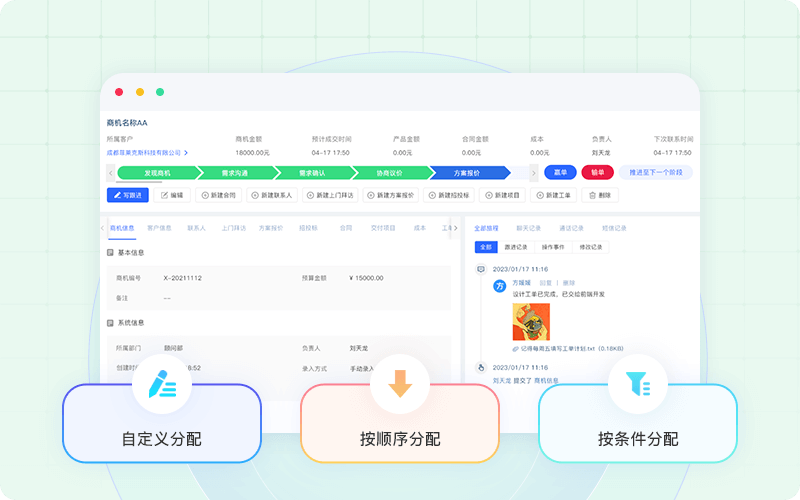Screen dimensions: 800x500
Task: Click the 方 user avatar in the timeline
Action: click(x=500, y=285)
